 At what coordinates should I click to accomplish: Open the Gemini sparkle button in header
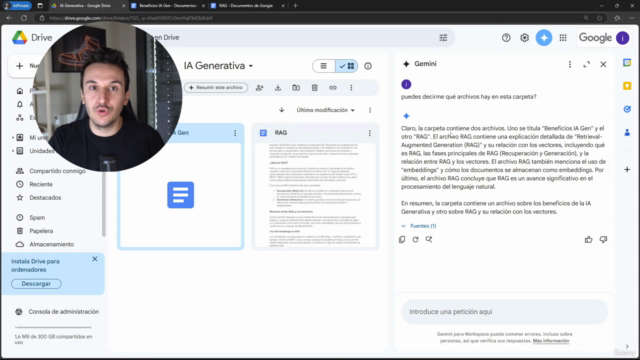coord(544,38)
